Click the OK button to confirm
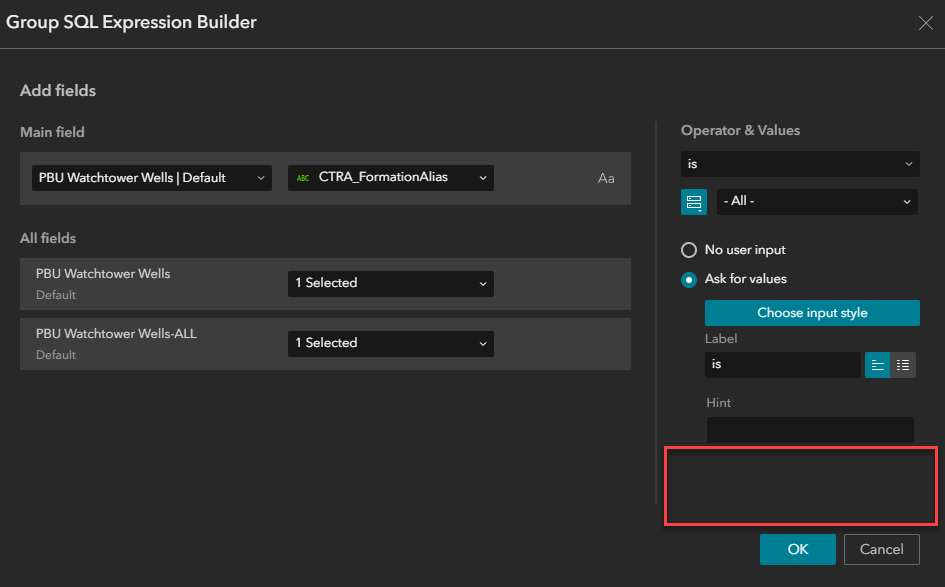 click(797, 549)
